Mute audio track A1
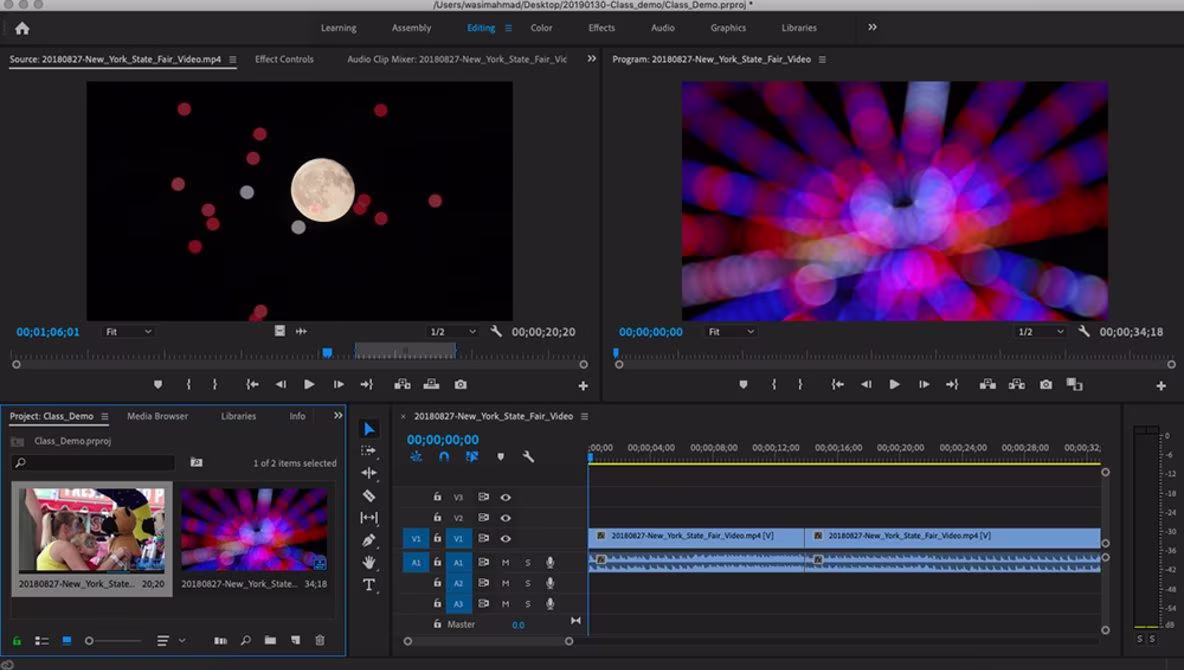 [506, 562]
